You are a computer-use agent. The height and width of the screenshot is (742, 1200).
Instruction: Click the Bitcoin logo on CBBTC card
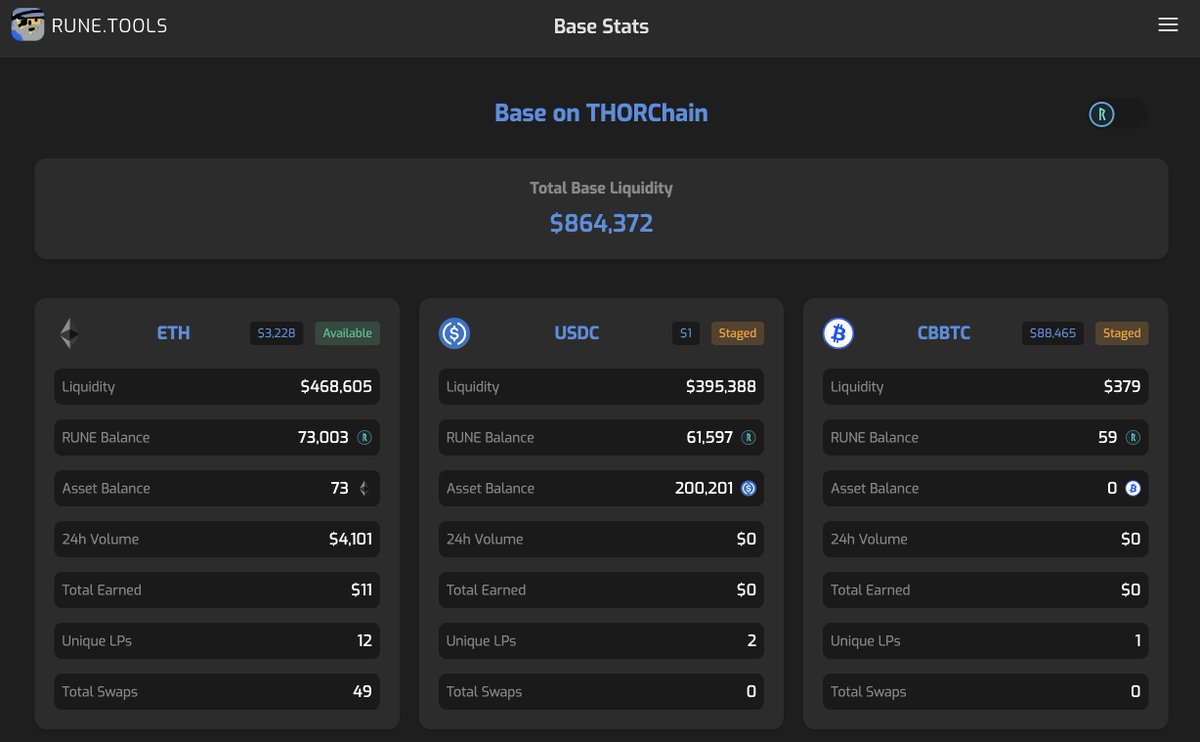point(838,333)
